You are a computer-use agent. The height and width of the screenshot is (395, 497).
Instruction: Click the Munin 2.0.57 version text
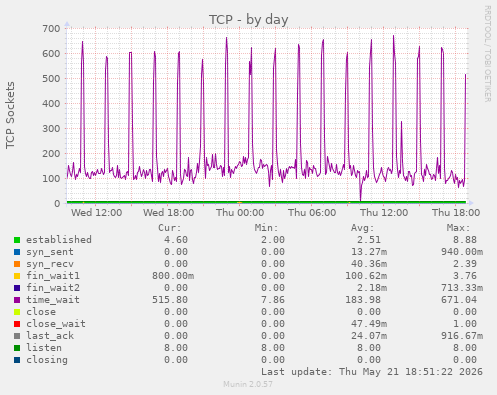(x=248, y=384)
